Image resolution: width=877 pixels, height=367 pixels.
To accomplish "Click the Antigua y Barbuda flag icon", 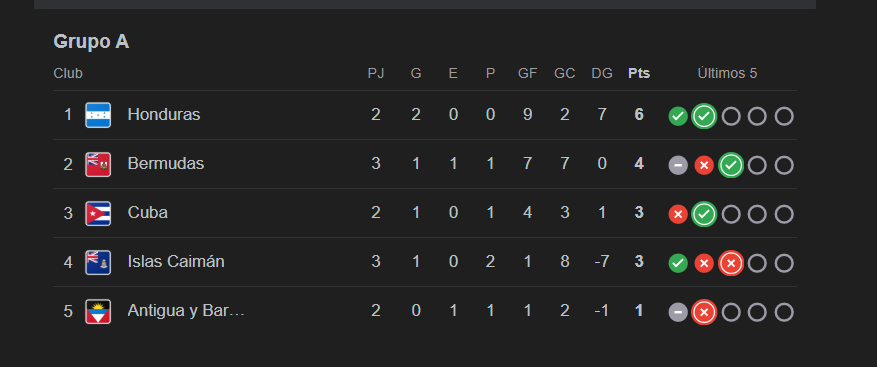I will (x=98, y=312).
